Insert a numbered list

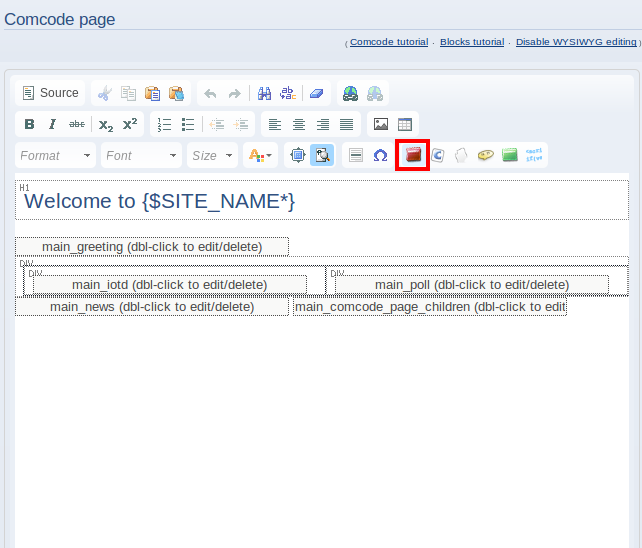click(165, 125)
